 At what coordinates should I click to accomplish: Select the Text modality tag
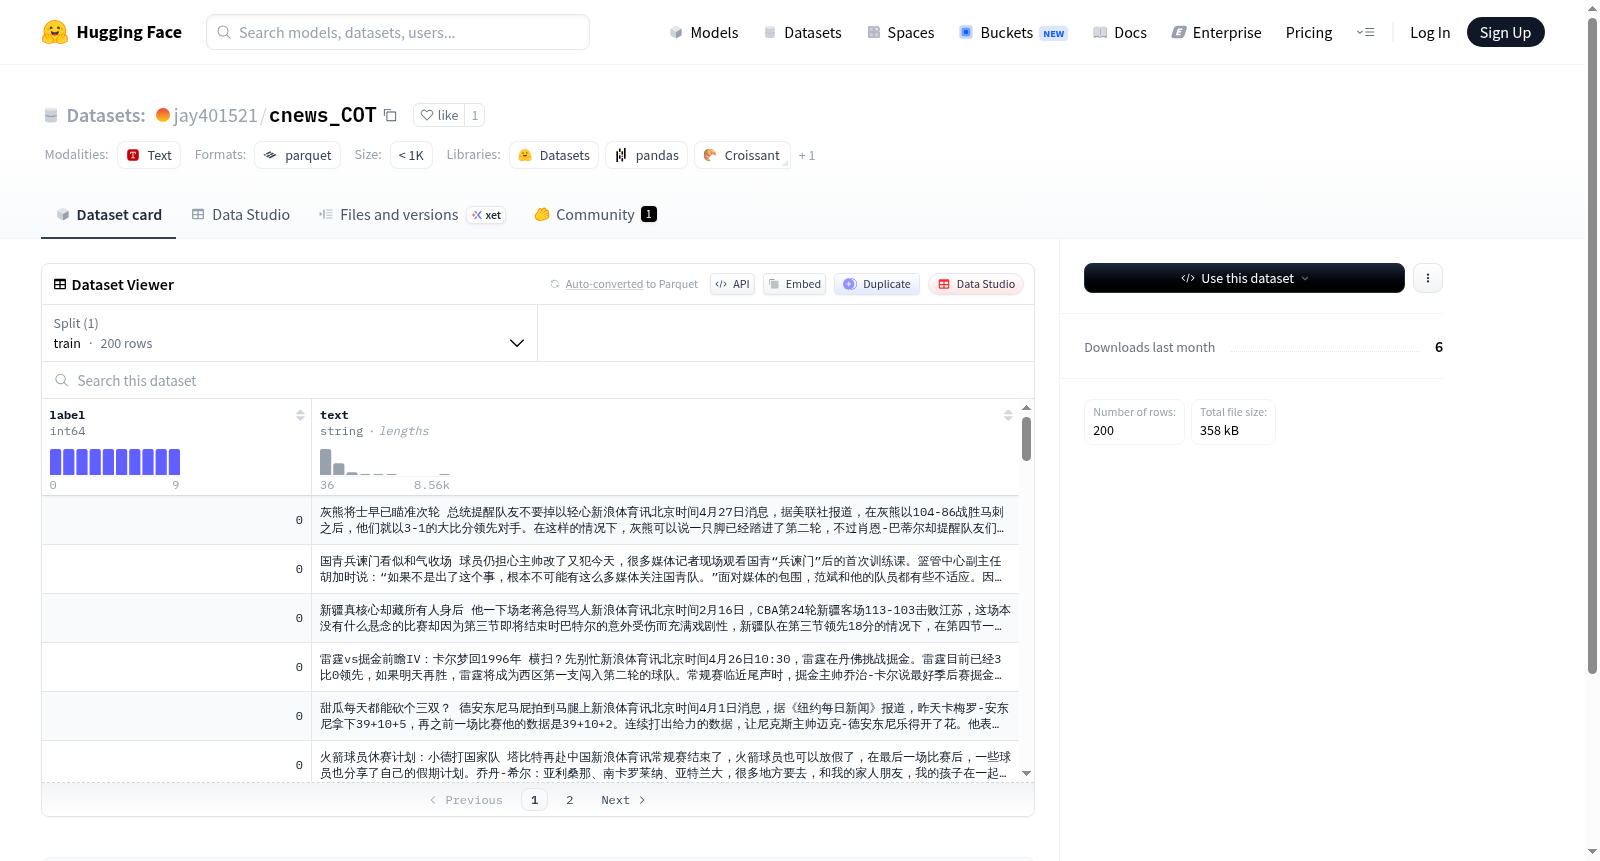point(149,155)
